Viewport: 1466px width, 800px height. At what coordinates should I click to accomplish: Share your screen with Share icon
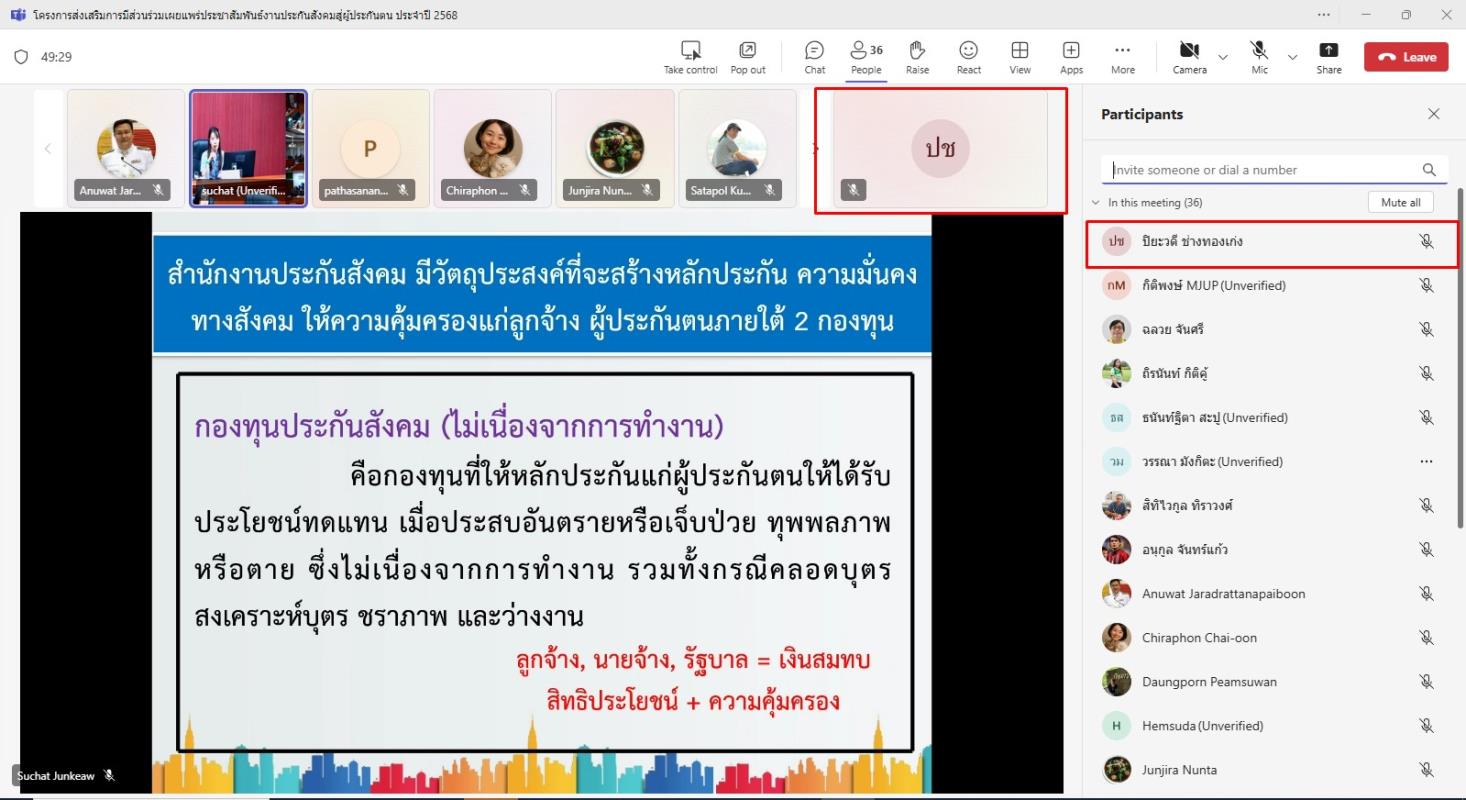pyautogui.click(x=1328, y=57)
